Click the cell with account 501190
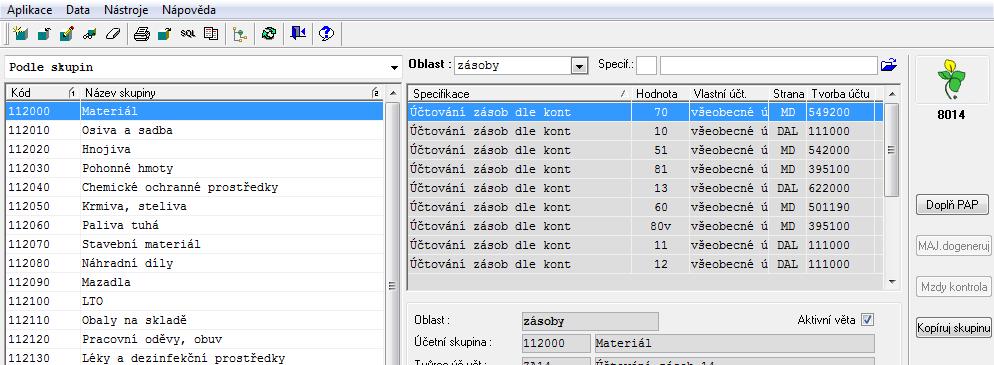The width and height of the screenshot is (994, 365). [x=840, y=207]
